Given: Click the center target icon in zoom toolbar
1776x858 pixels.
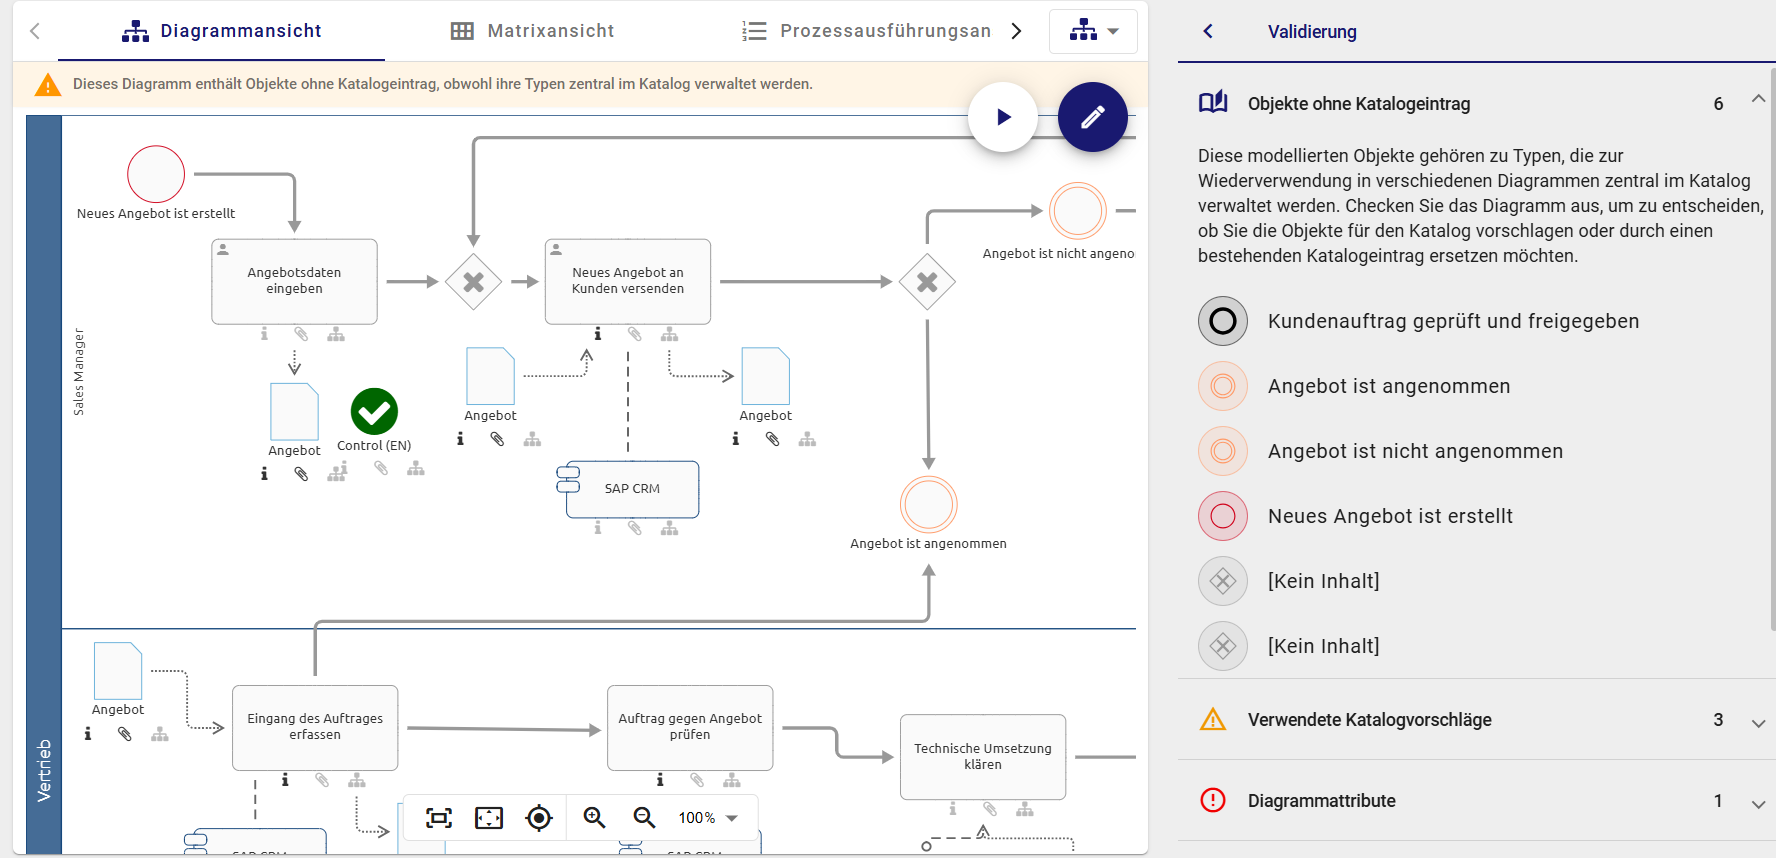Looking at the screenshot, I should click(x=539, y=818).
